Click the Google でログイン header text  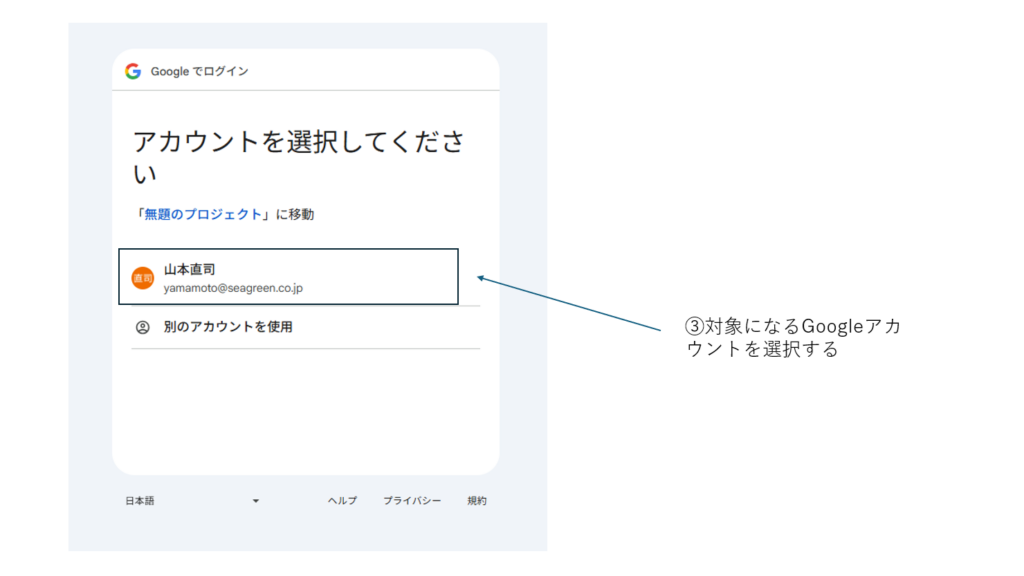(x=200, y=71)
